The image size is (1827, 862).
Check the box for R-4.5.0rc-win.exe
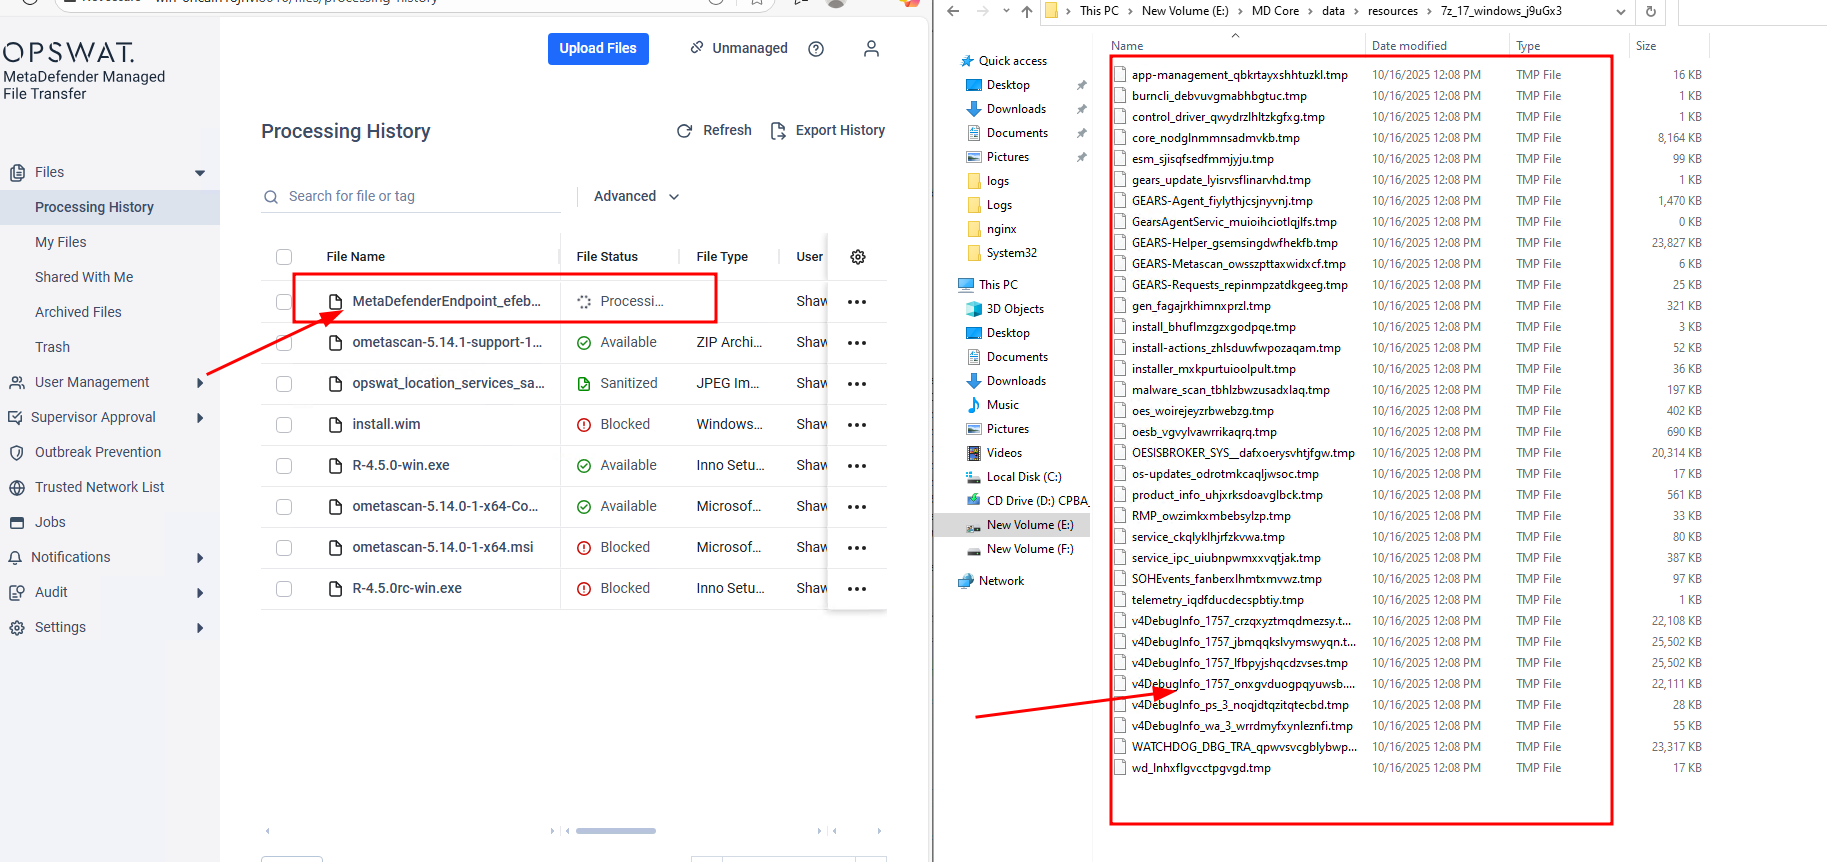click(284, 589)
